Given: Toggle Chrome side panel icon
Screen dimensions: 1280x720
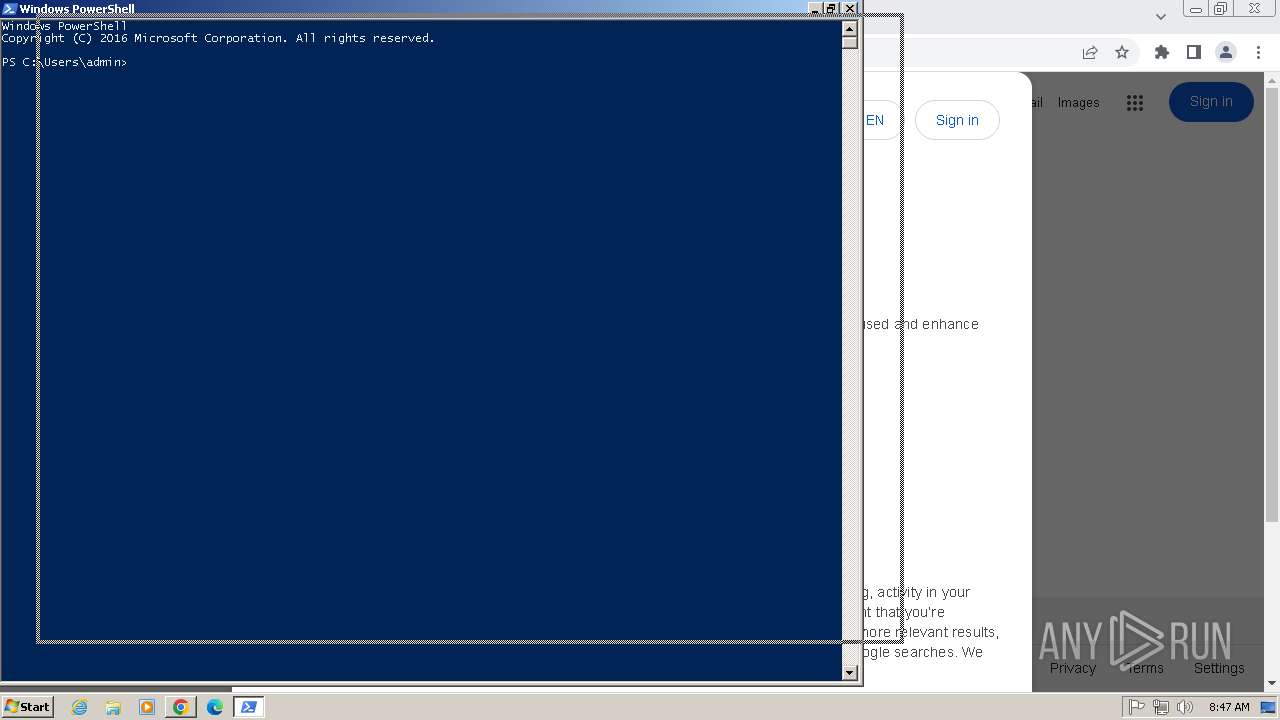Looking at the screenshot, I should point(1193,52).
